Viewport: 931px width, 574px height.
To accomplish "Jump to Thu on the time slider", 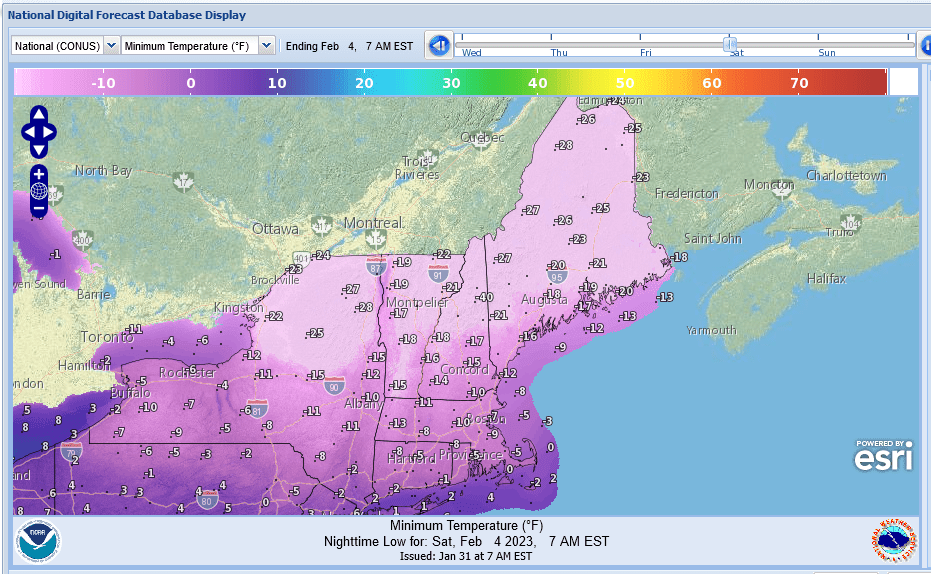I will coord(559,52).
